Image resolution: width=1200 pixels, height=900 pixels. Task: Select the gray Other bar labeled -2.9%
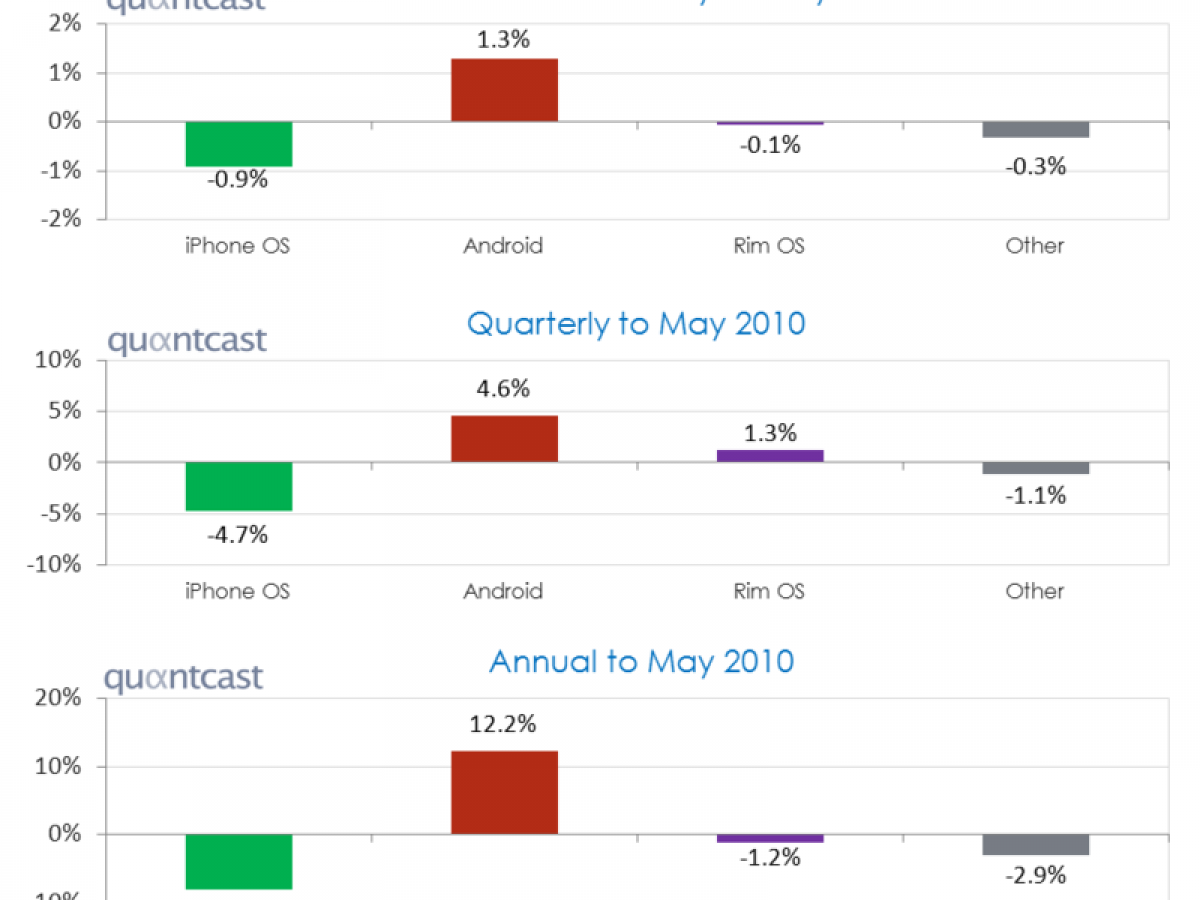(1035, 844)
